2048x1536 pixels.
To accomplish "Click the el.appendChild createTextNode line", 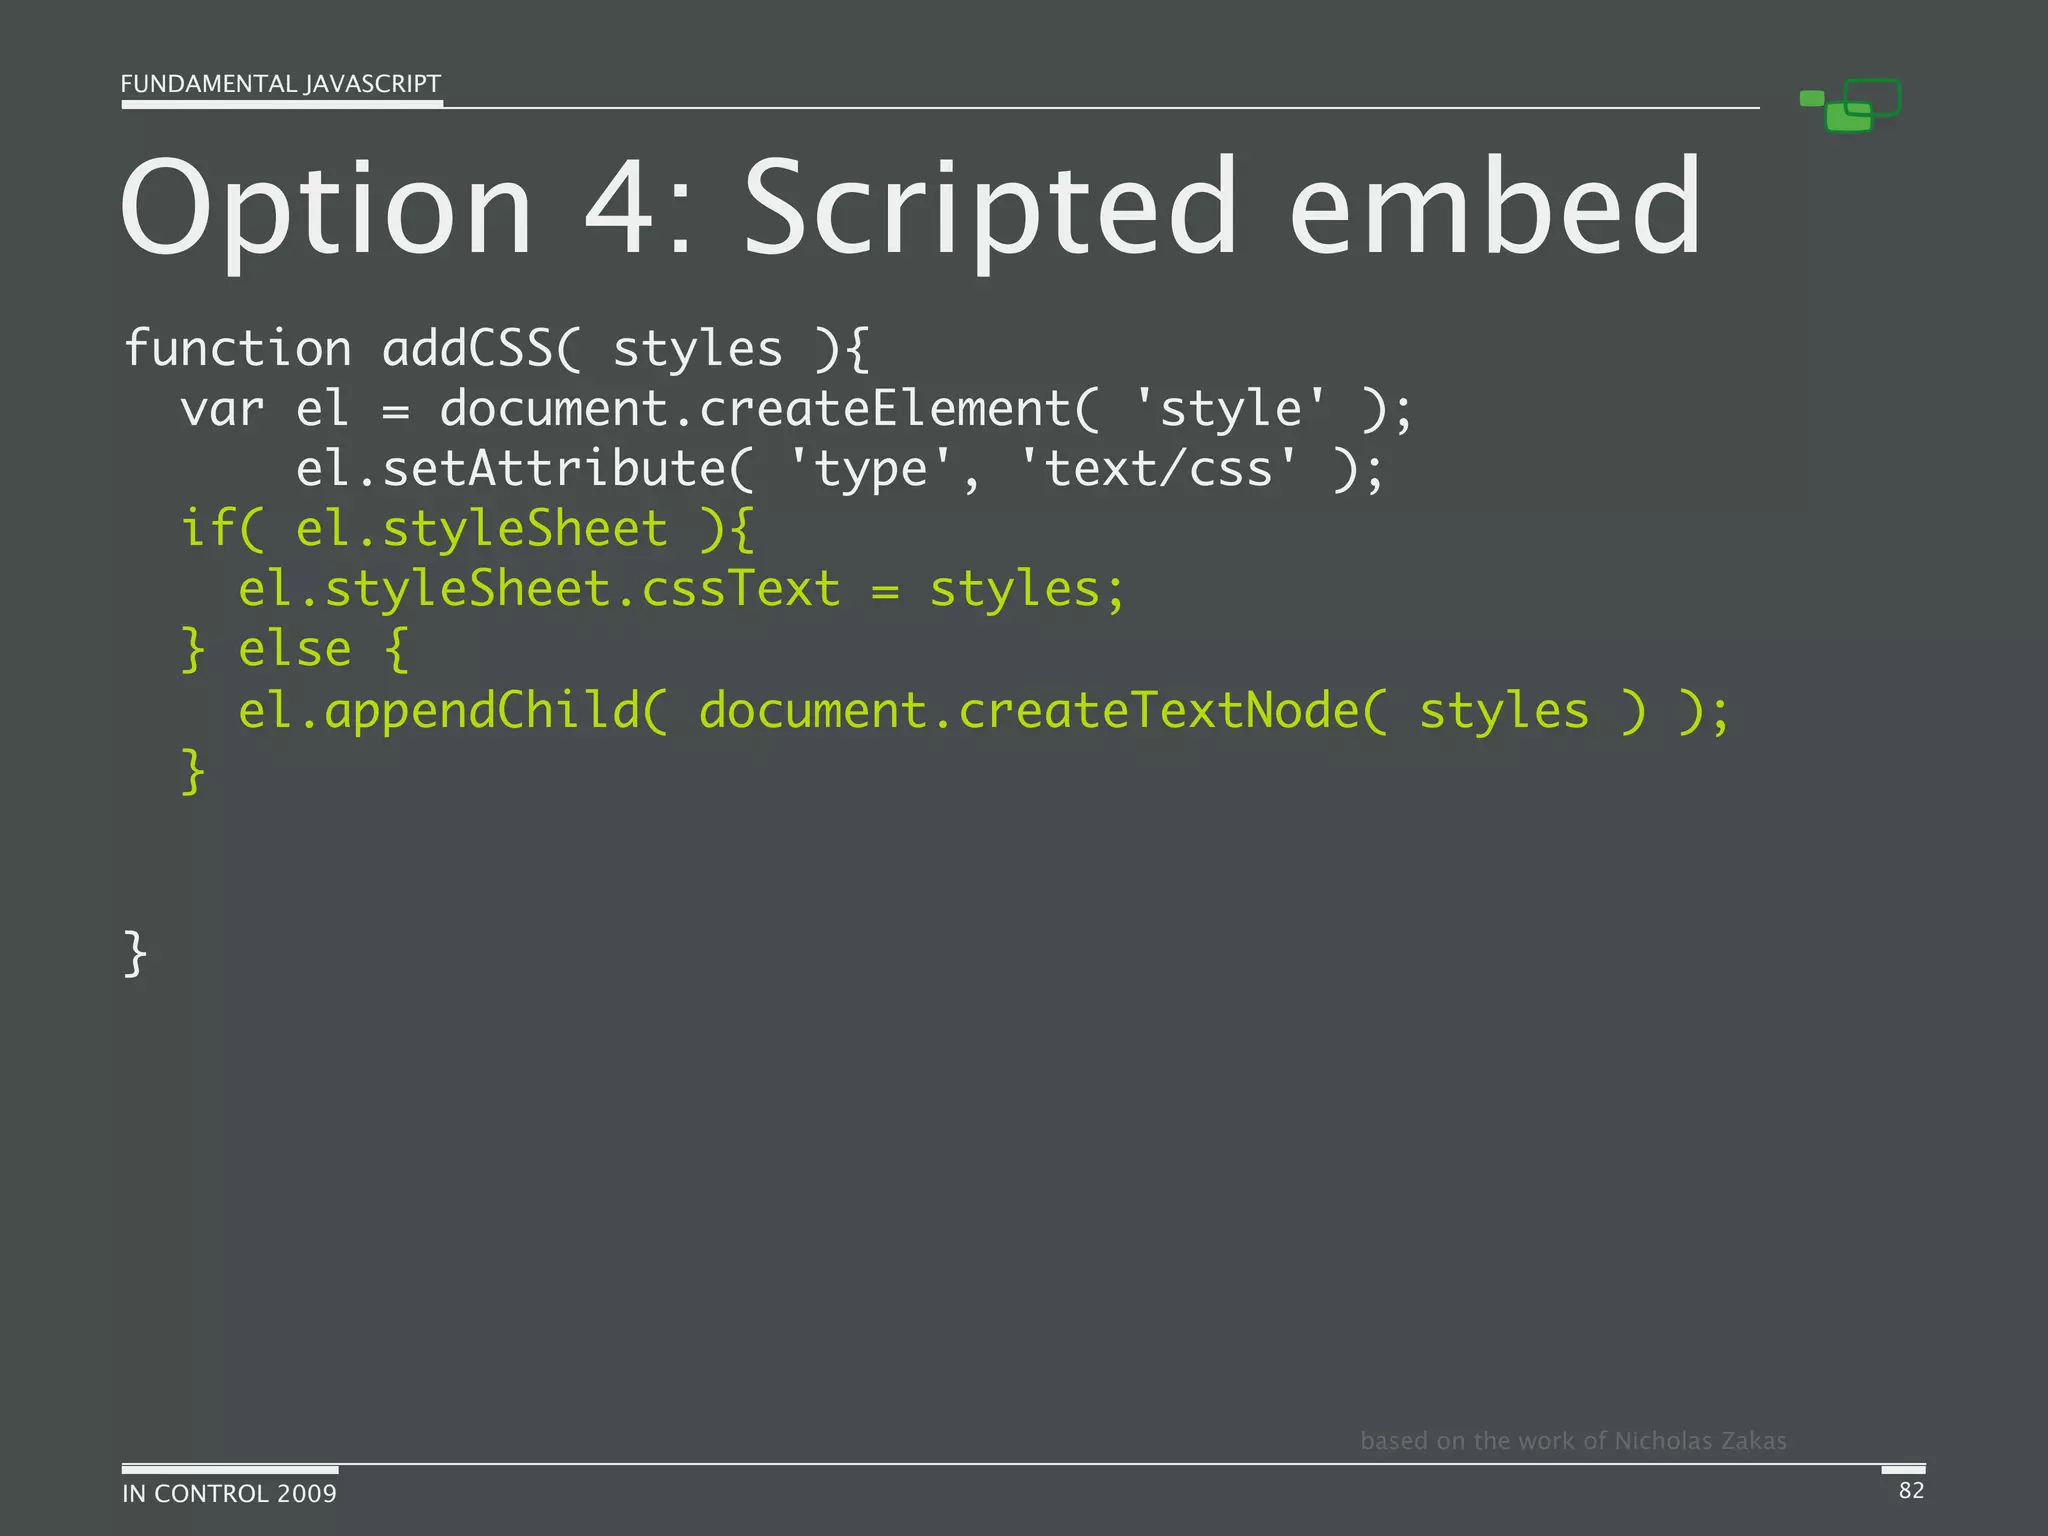I will [983, 711].
